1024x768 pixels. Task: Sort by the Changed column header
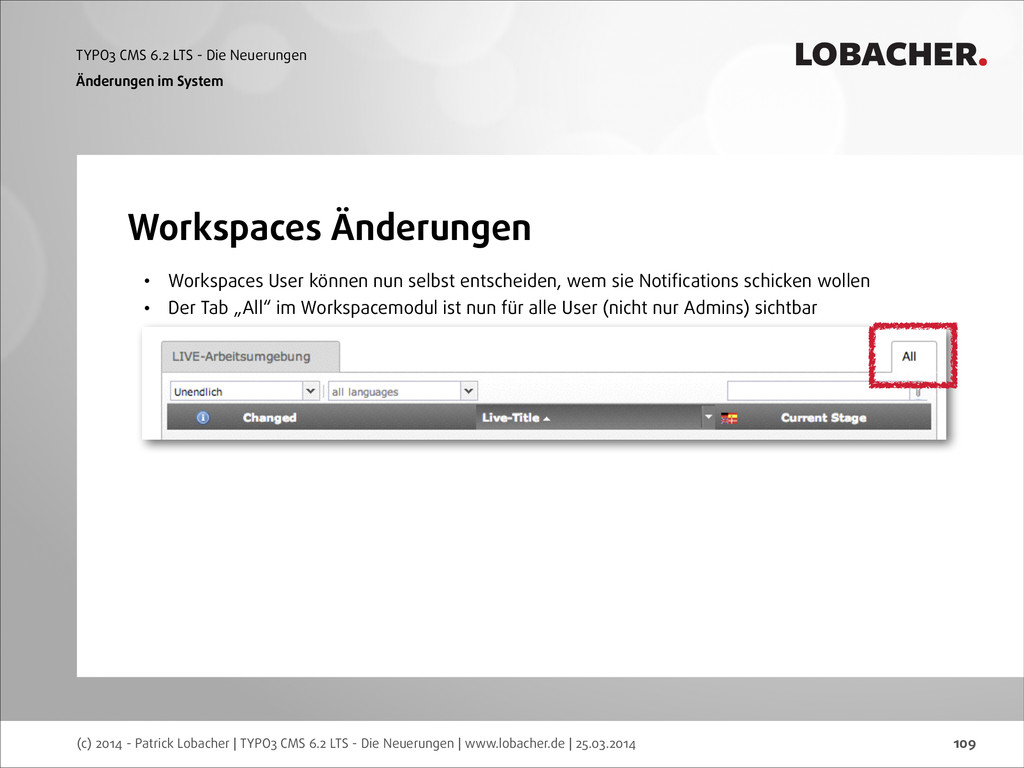click(x=270, y=417)
